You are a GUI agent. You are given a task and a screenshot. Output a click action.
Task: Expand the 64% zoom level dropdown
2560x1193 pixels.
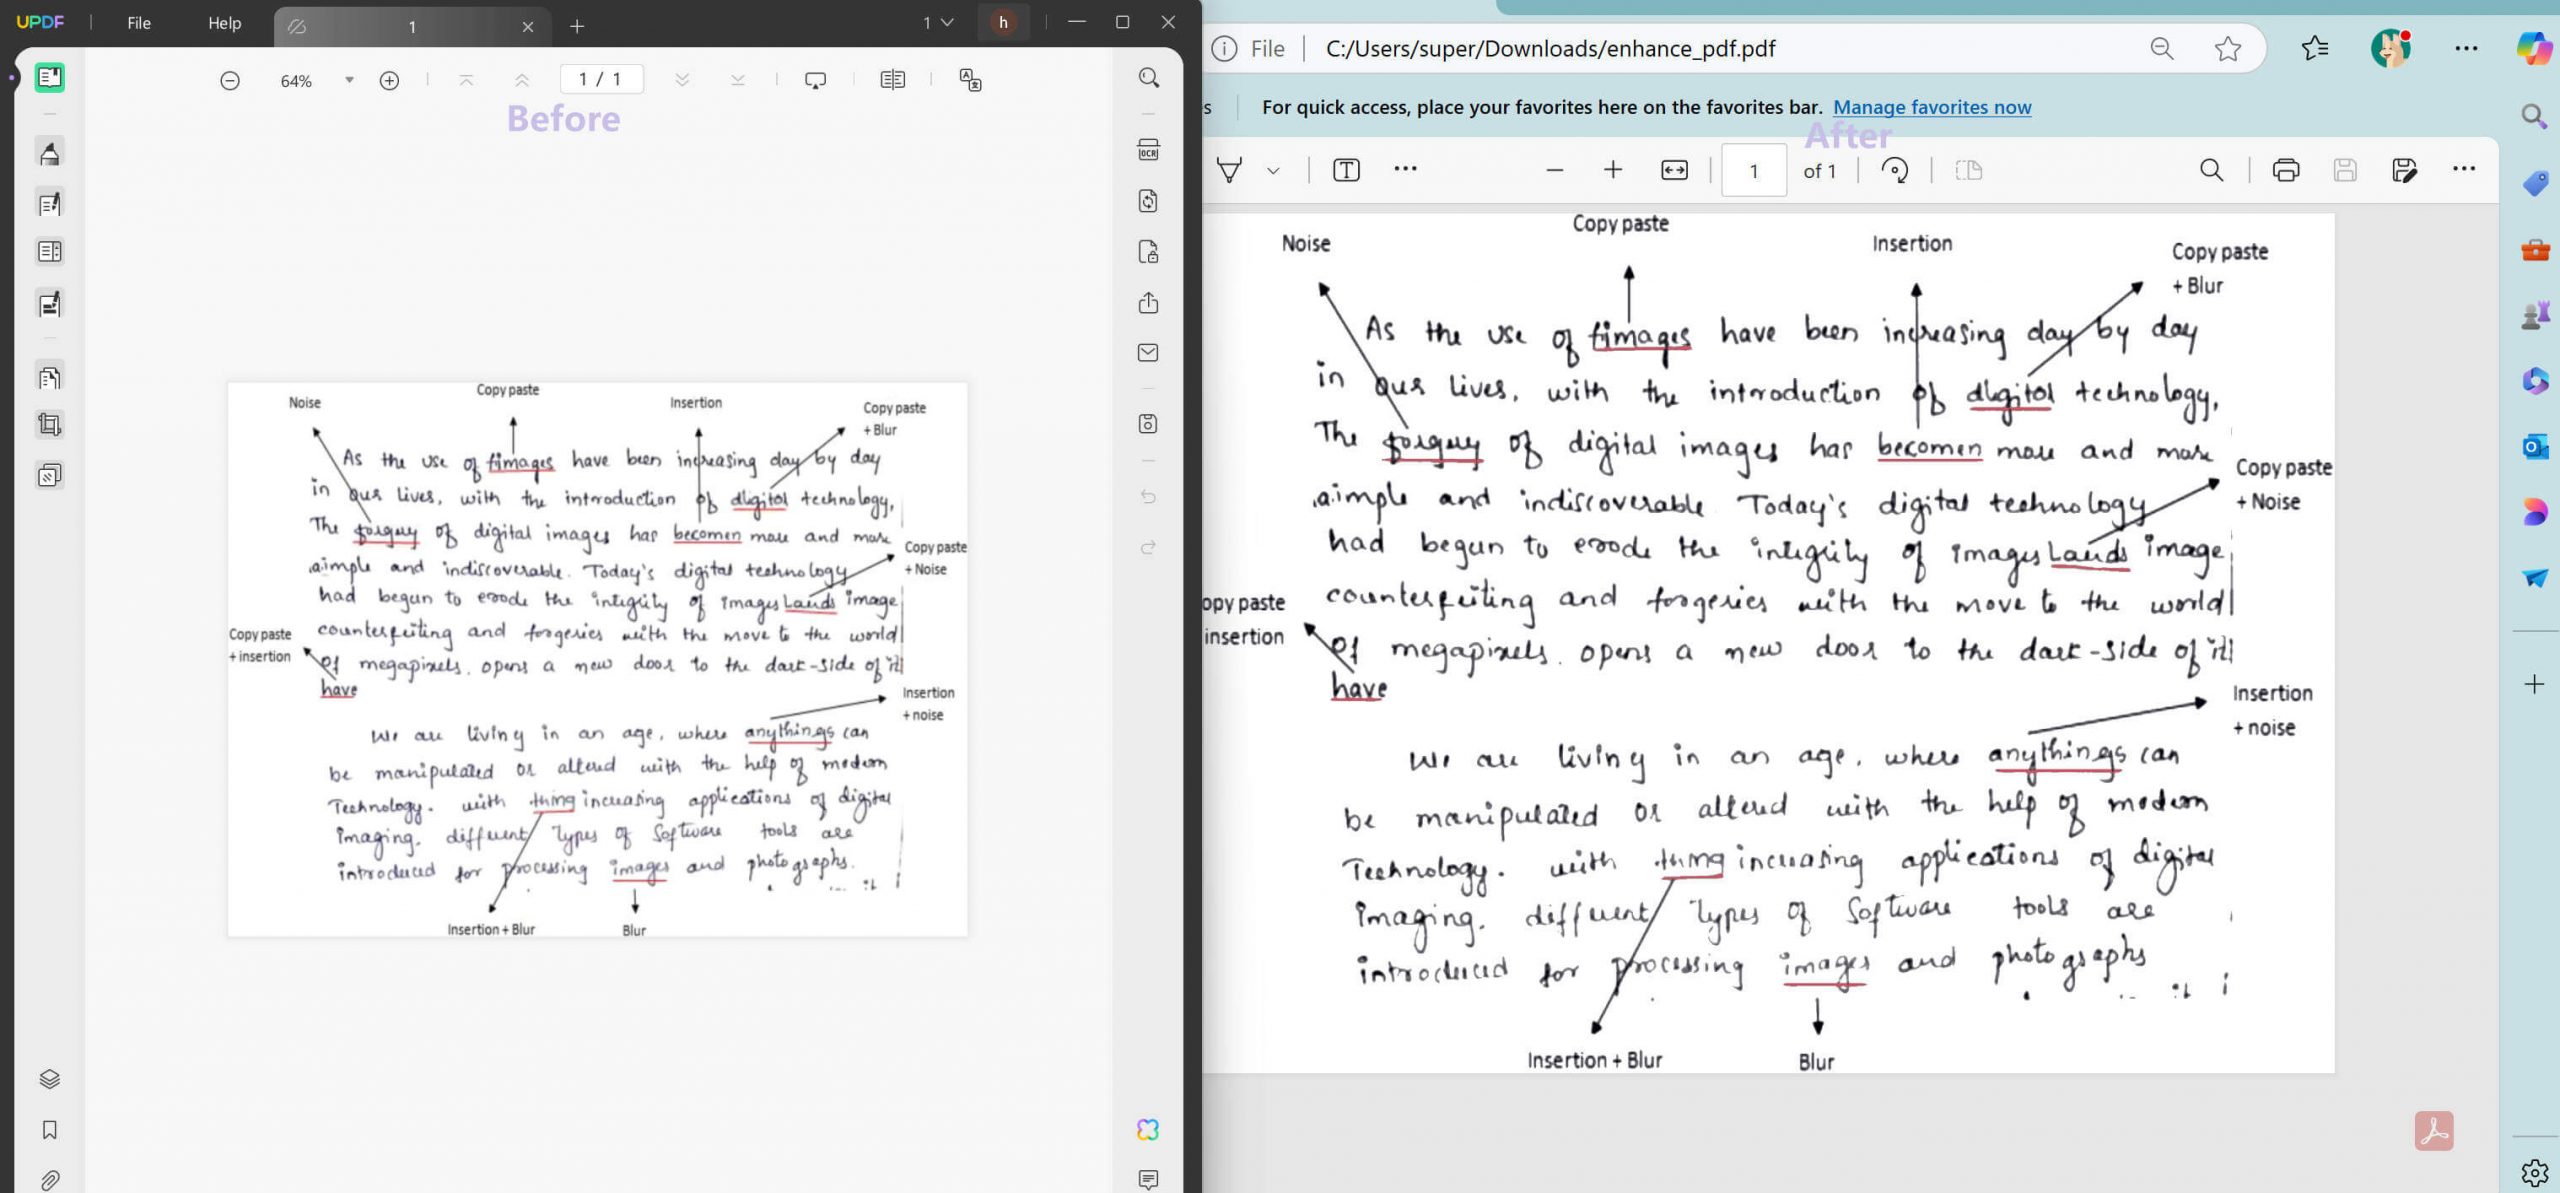pos(349,80)
